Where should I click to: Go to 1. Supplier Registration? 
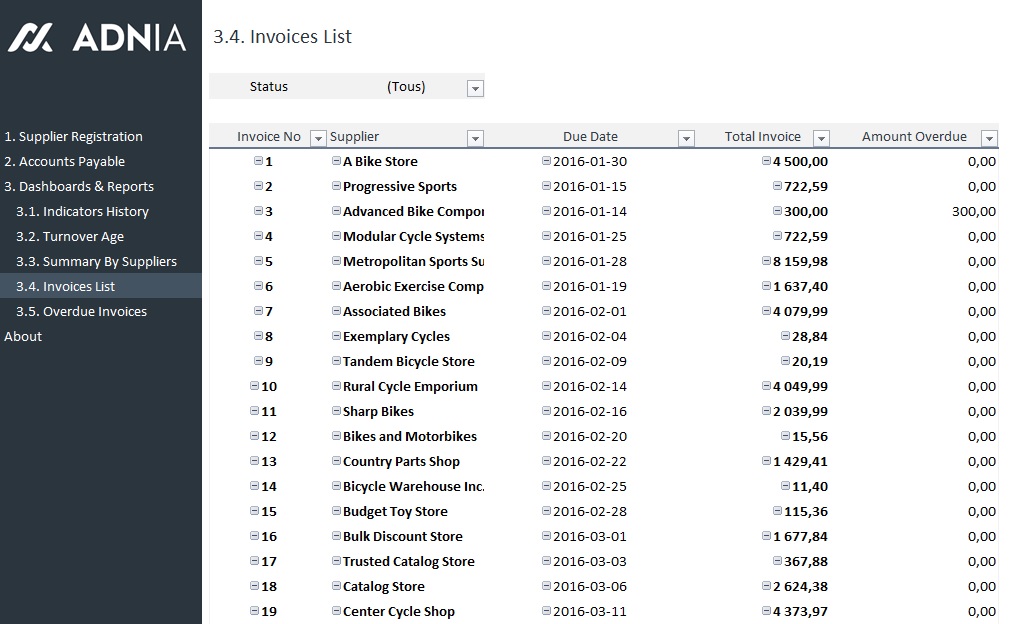(73, 137)
